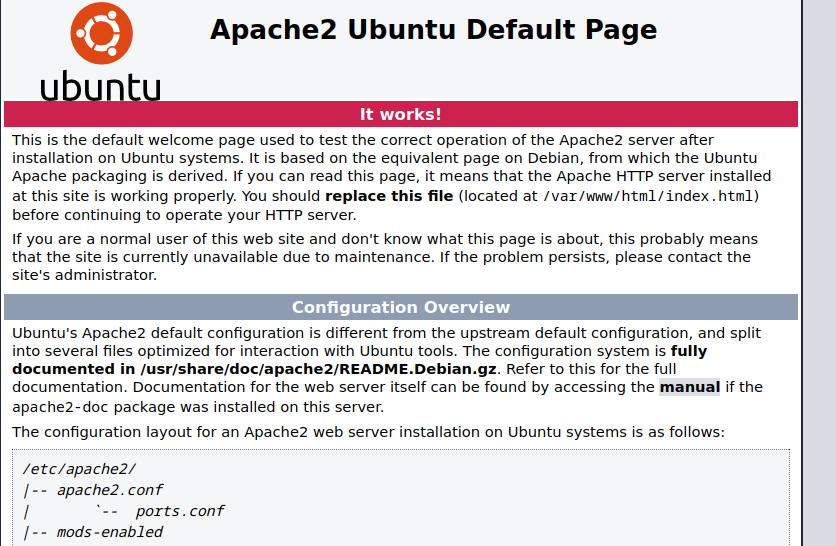Open the manual documentation link
The height and width of the screenshot is (546, 836).
click(x=689, y=387)
